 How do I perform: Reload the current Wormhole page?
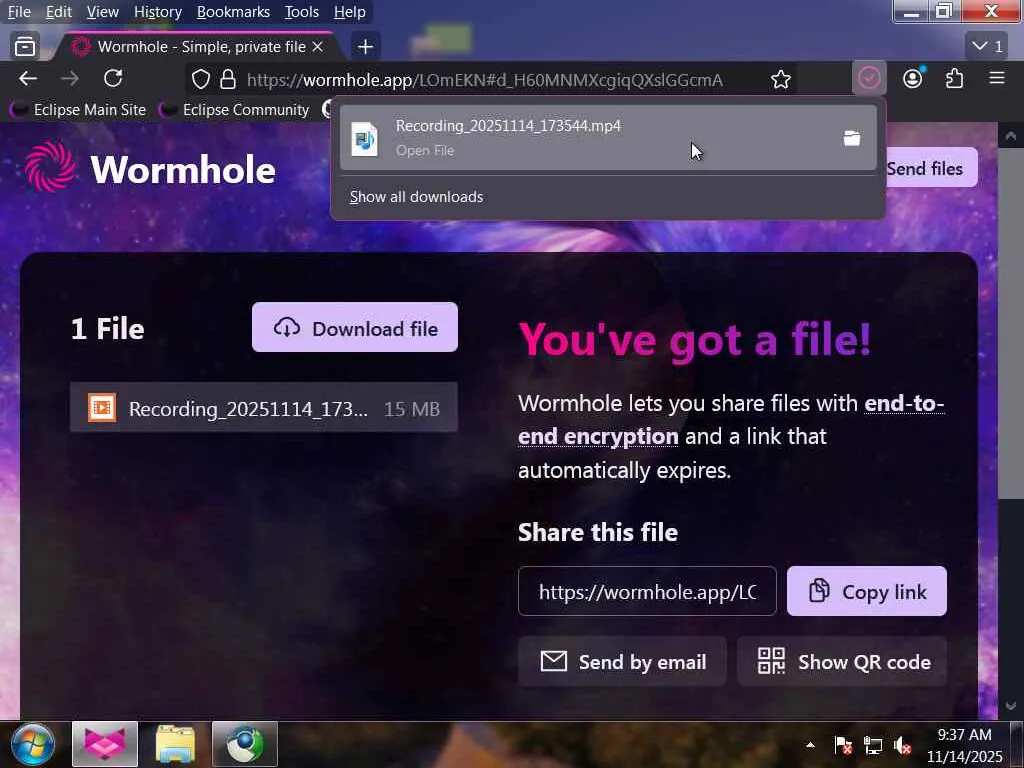[x=113, y=79]
